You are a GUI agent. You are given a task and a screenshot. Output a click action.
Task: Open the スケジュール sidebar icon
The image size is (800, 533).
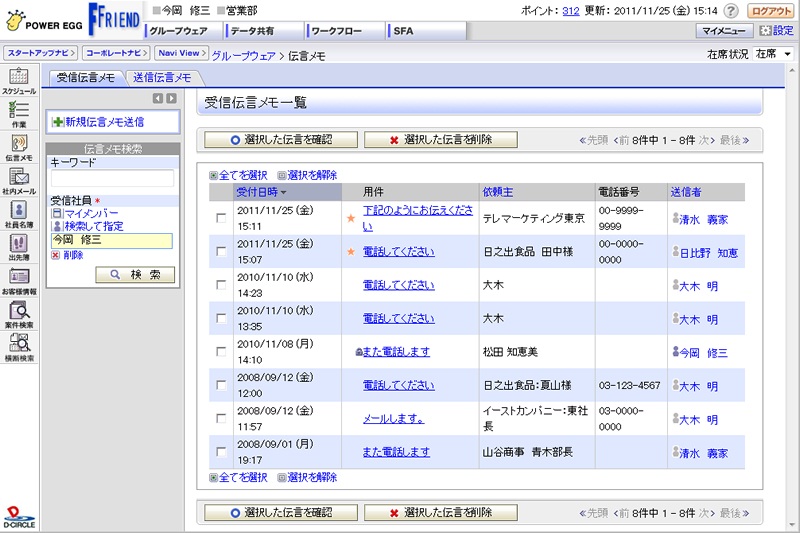coord(19,81)
